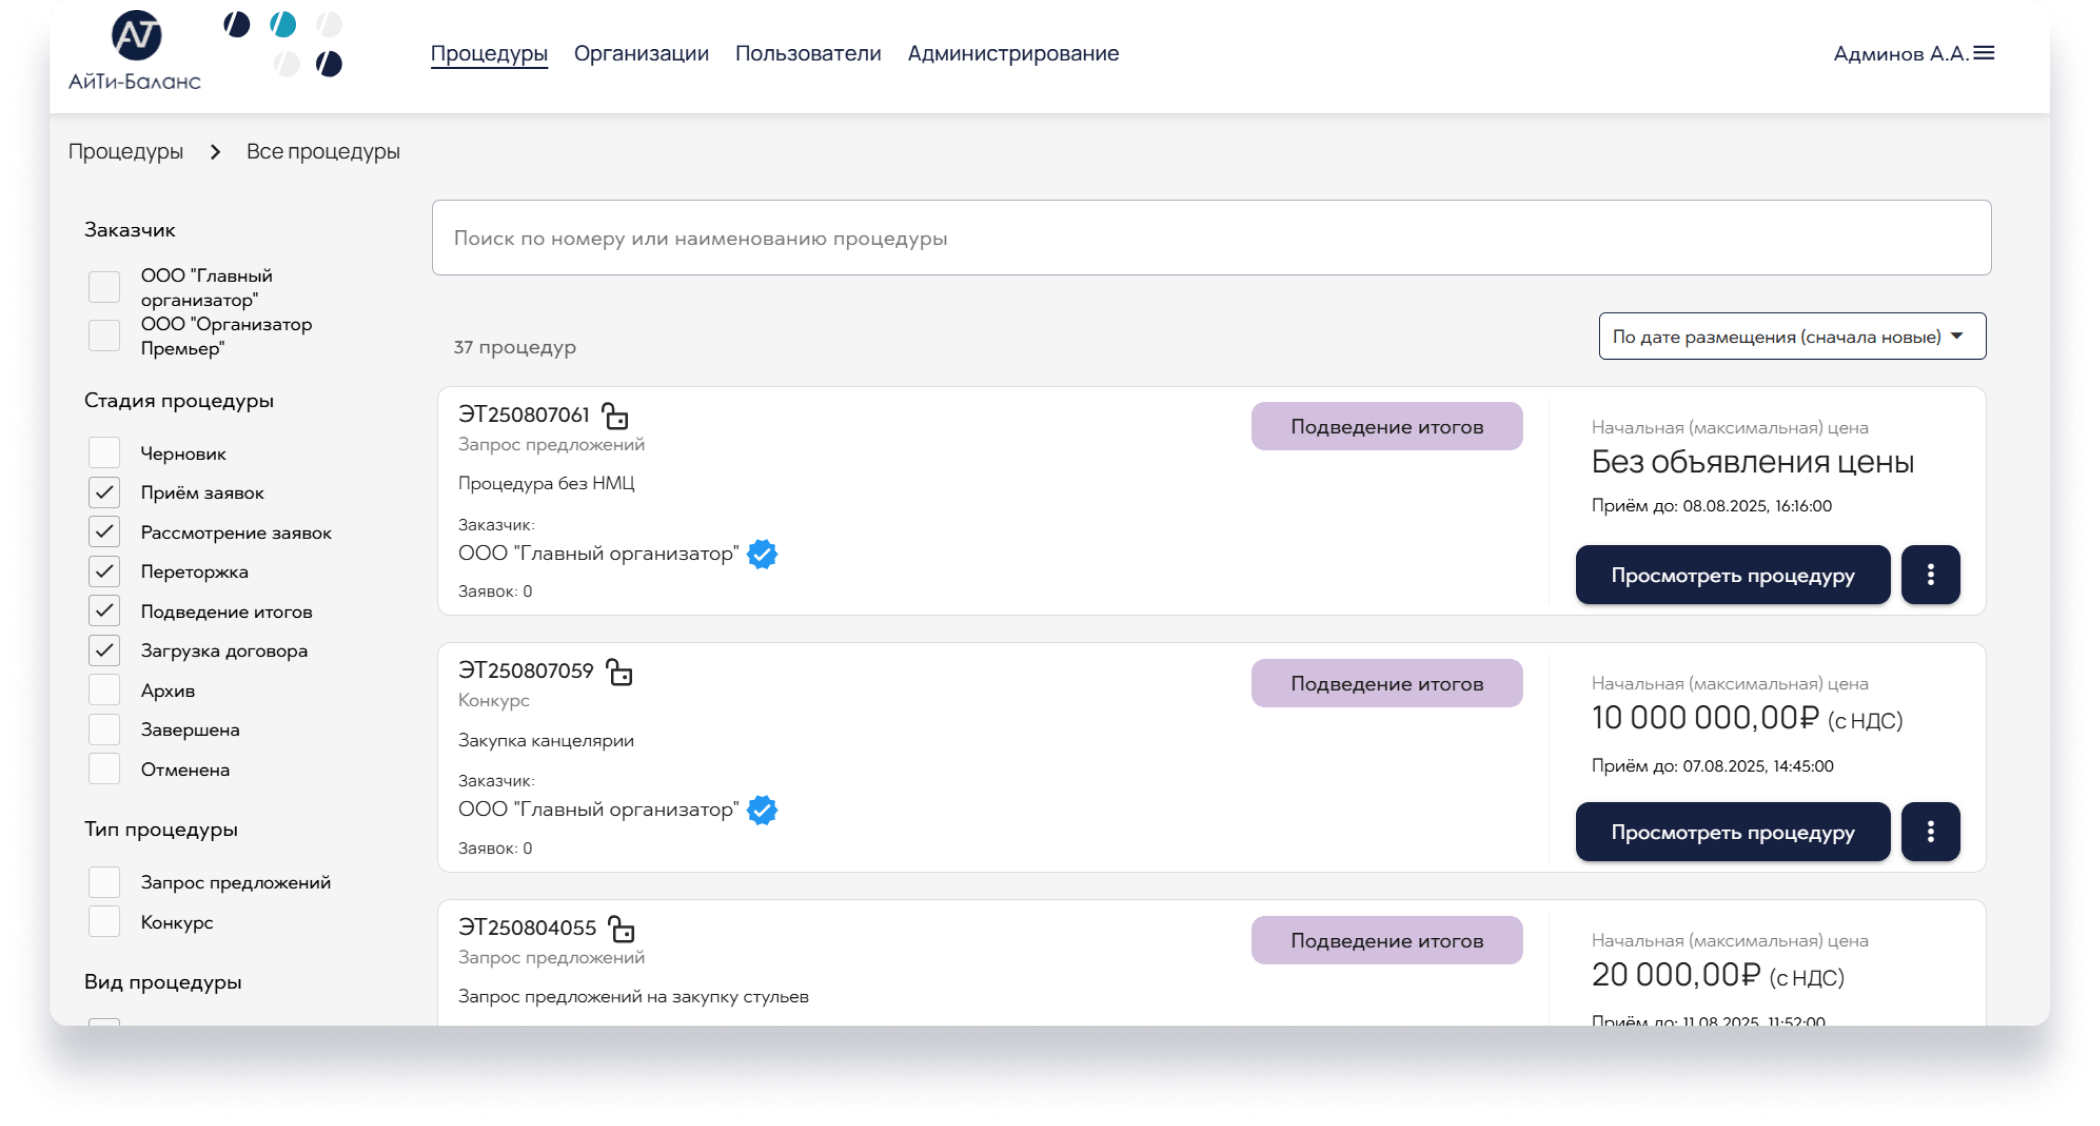
Task: Uncheck the Приём заявок stage filter
Action: (x=104, y=493)
